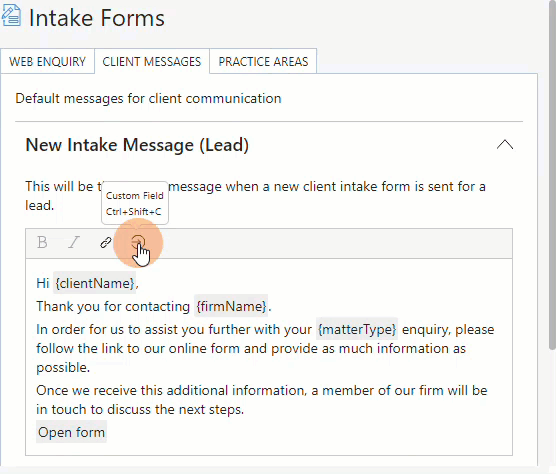The image size is (556, 474).
Task: Open the PRACTICE AREAS tab
Action: coord(263,61)
